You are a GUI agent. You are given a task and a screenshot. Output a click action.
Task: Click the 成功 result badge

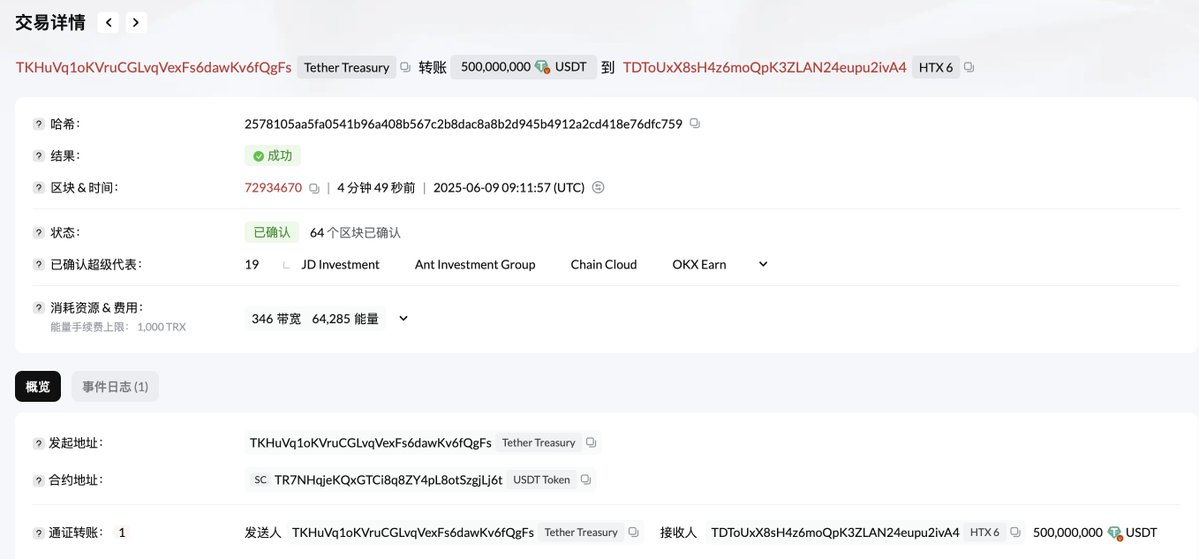click(x=272, y=156)
